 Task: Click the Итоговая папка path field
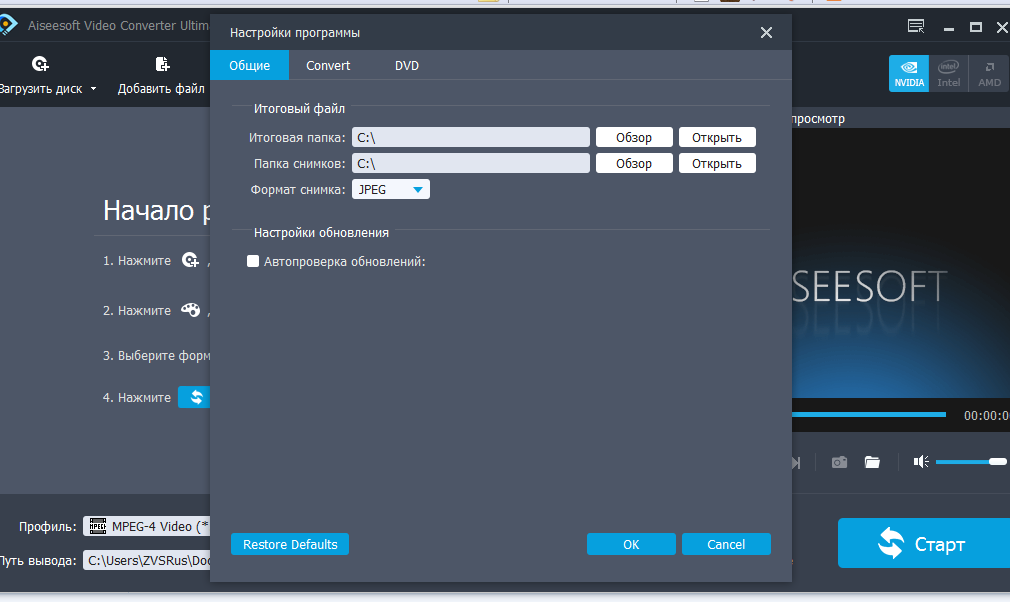click(x=471, y=137)
